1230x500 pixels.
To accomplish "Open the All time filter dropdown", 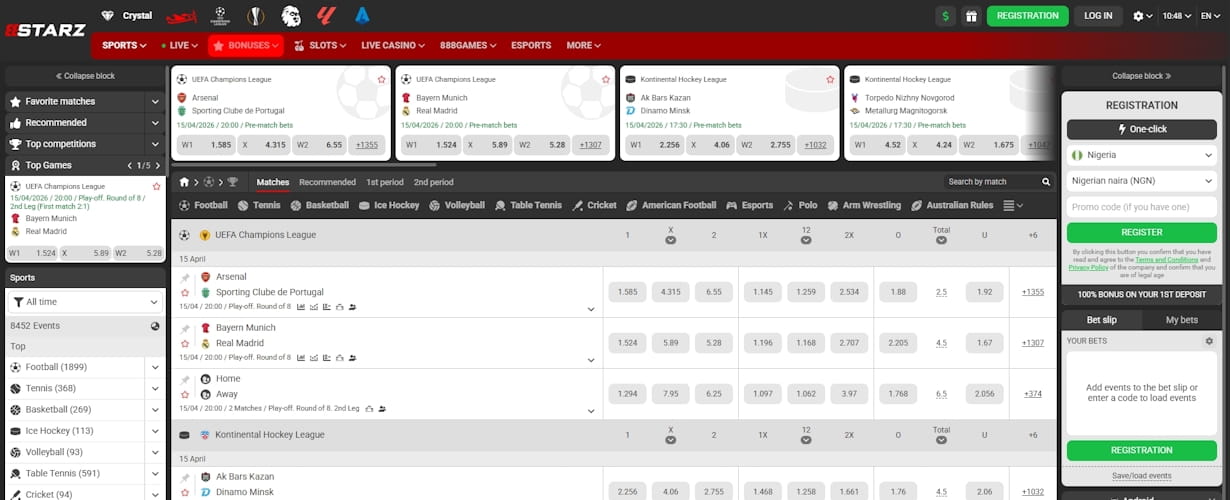I will (85, 301).
